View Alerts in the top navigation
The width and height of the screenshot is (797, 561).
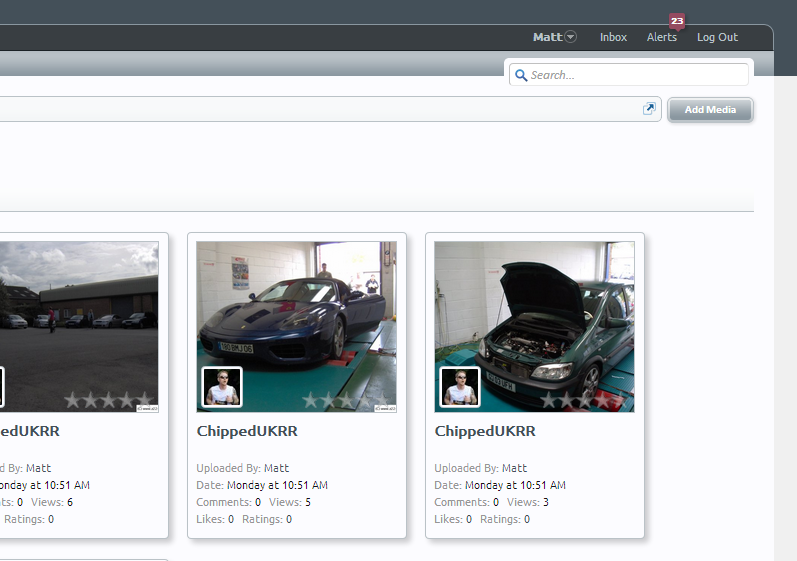[x=661, y=37]
